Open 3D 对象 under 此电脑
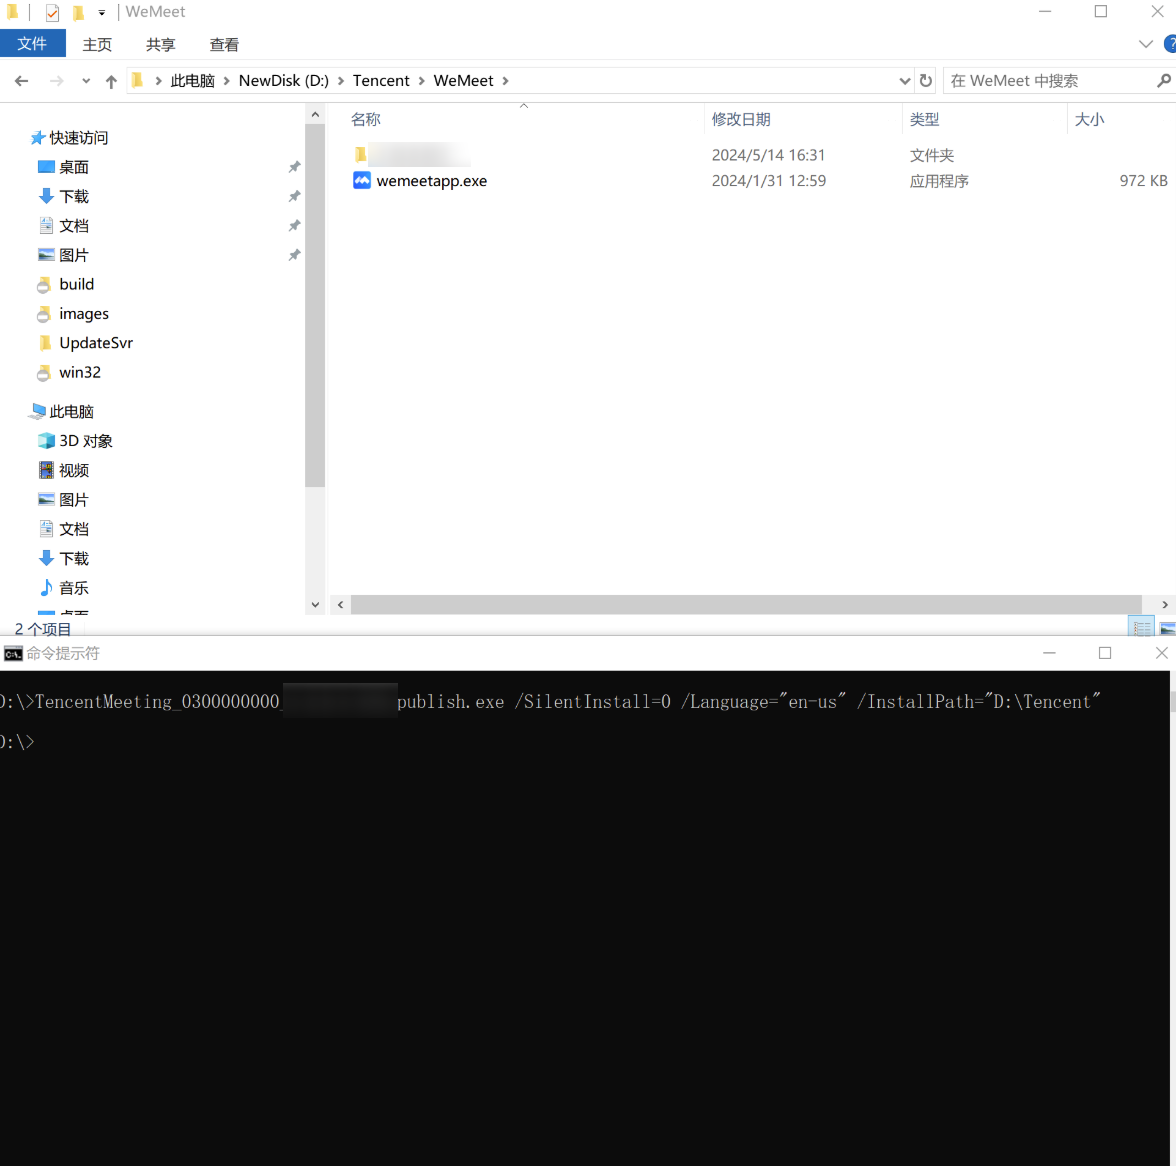Image resolution: width=1176 pixels, height=1166 pixels. (86, 441)
